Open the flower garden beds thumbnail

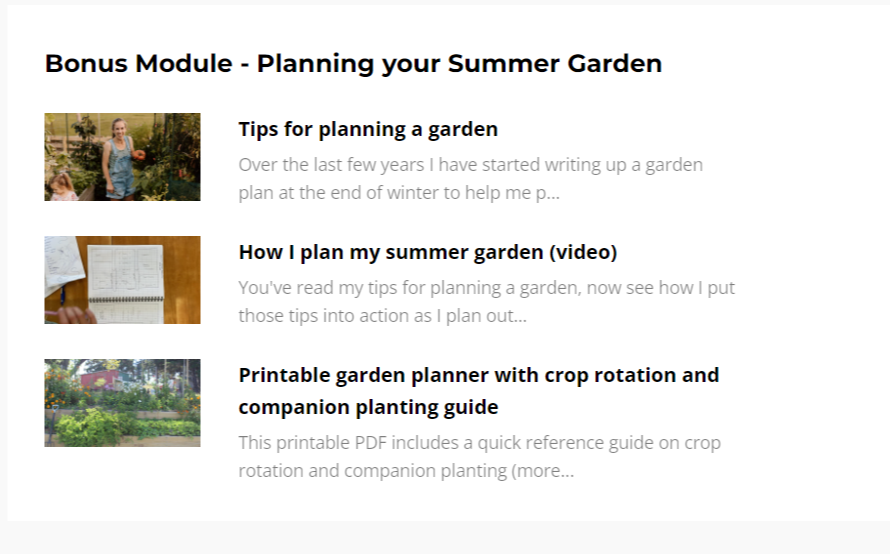coord(122,403)
